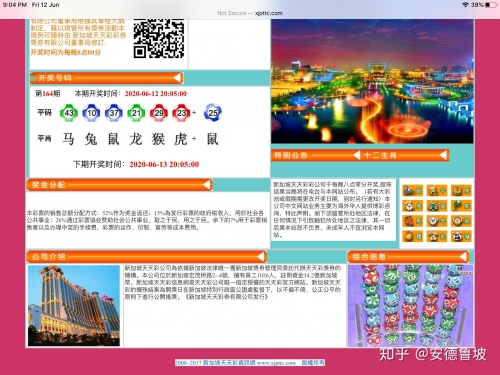Click the Rooster zodiac icon
Screen dimensions: 500x375
pos(413,236)
